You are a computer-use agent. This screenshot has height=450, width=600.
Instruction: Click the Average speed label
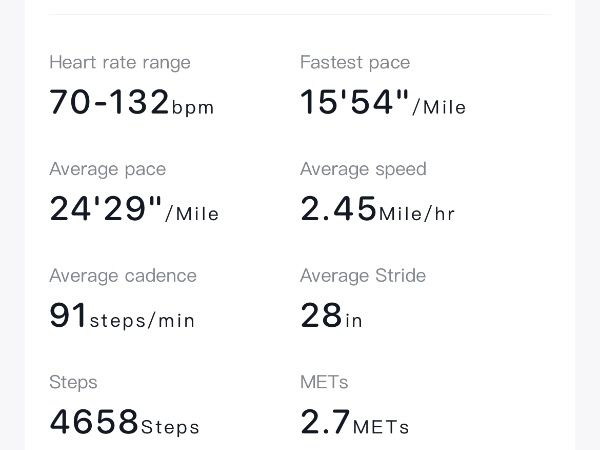[x=363, y=169]
